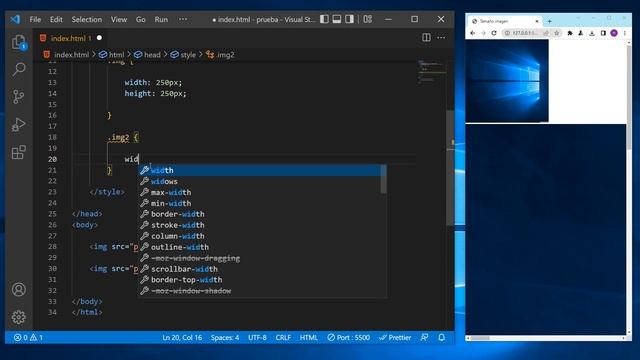Change encoding via UTF-8 status item
Screen dimensions: 640x360
[x=257, y=338]
